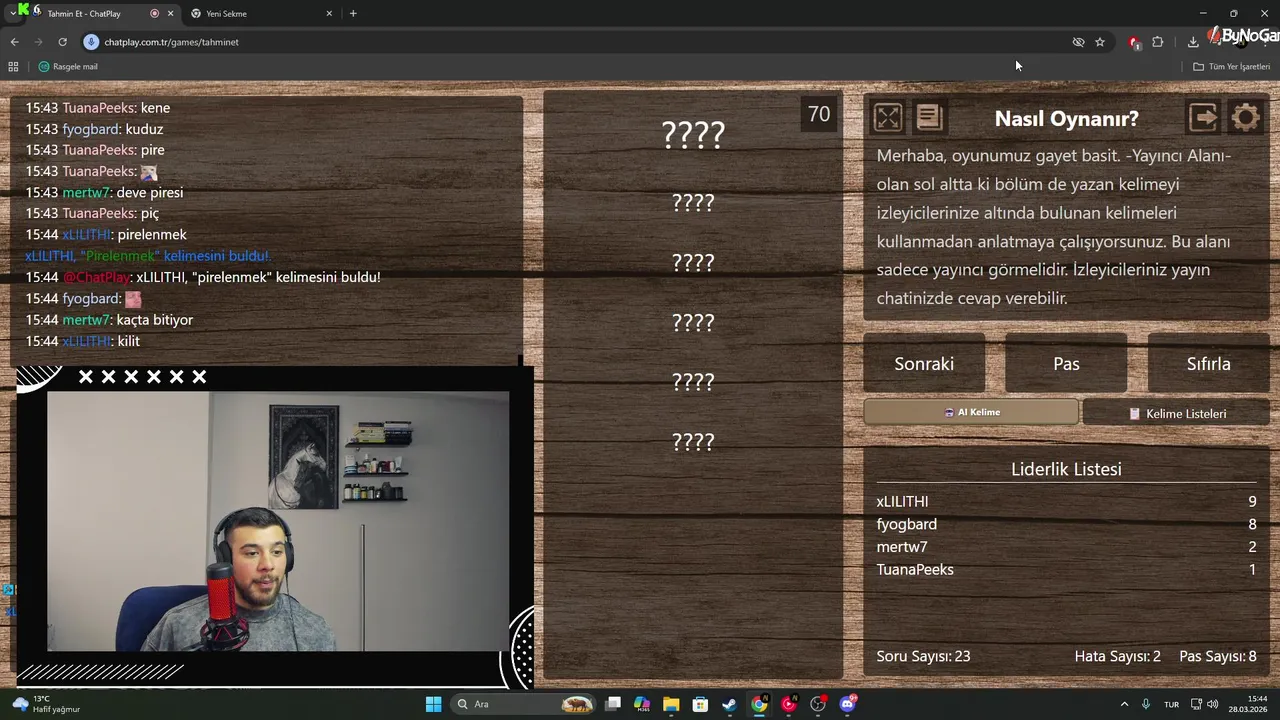
Task: Open Microsoft Store from taskbar
Action: [x=700, y=704]
